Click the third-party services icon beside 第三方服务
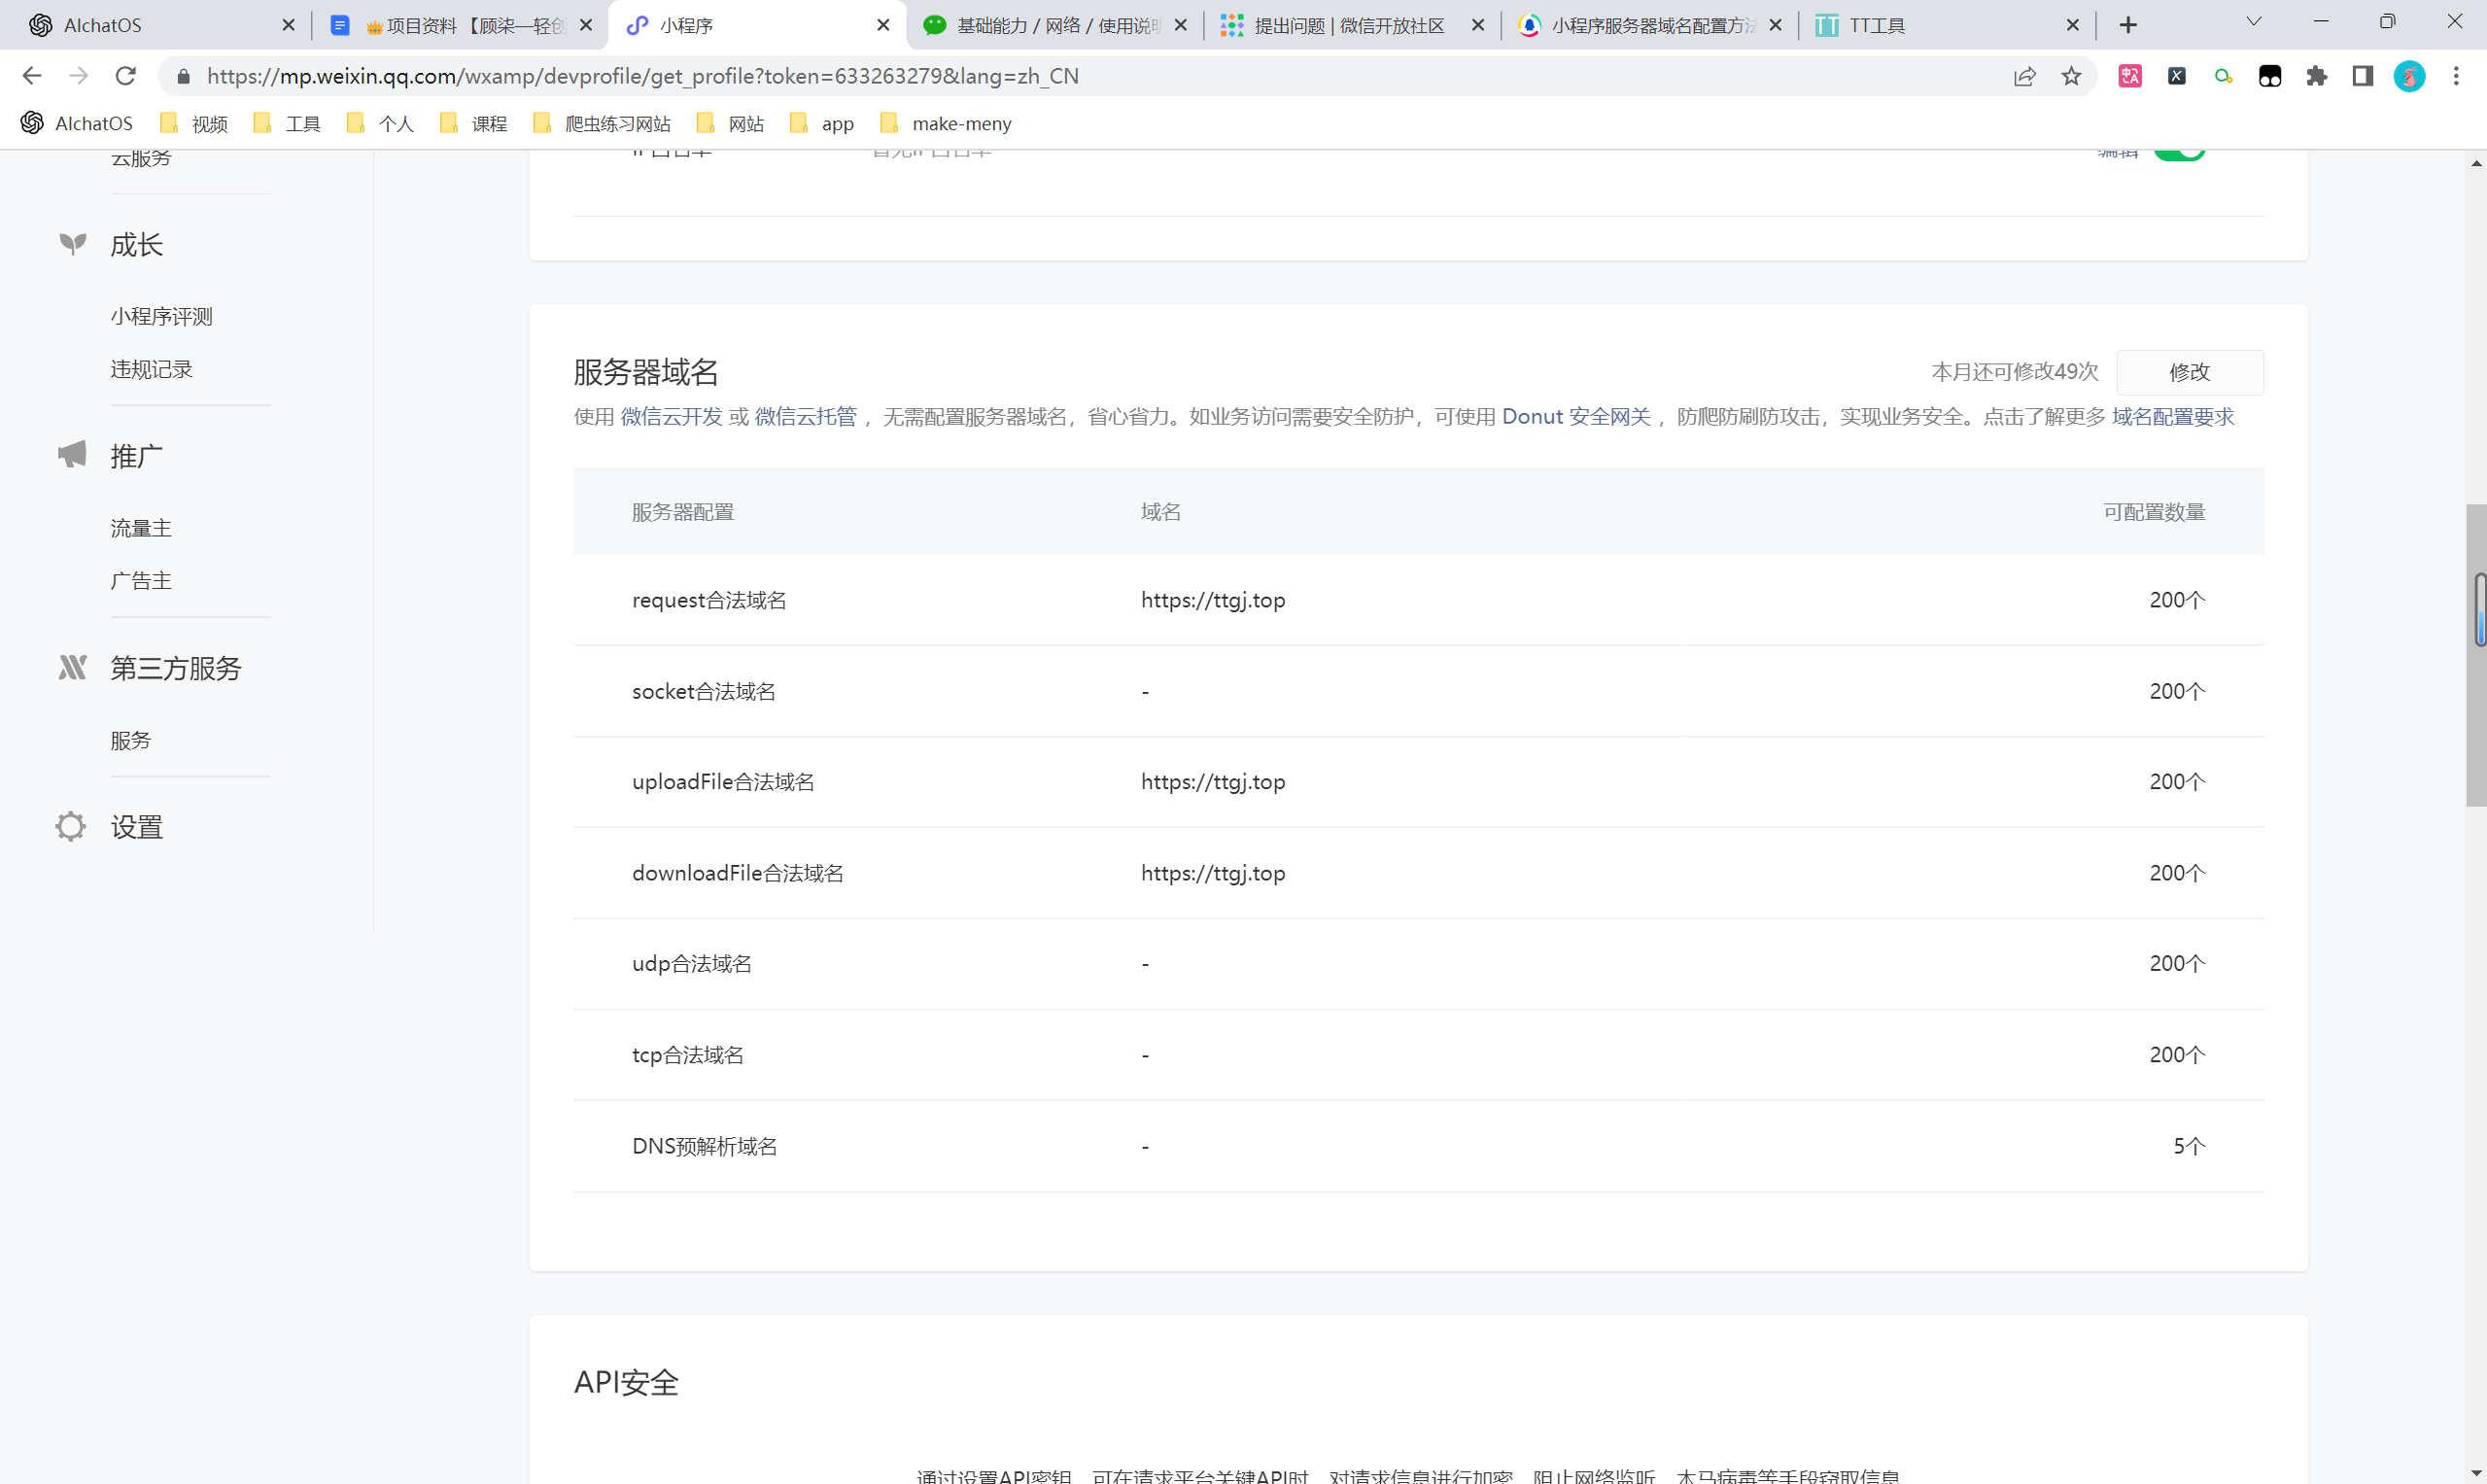This screenshot has width=2487, height=1484. [x=72, y=667]
